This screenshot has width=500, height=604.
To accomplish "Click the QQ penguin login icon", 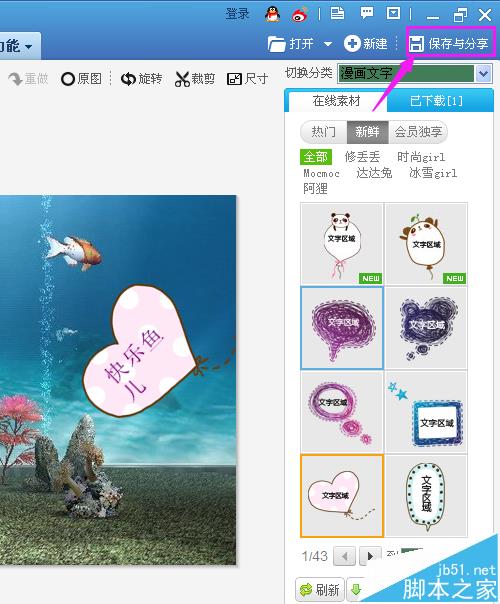I will click(x=272, y=14).
